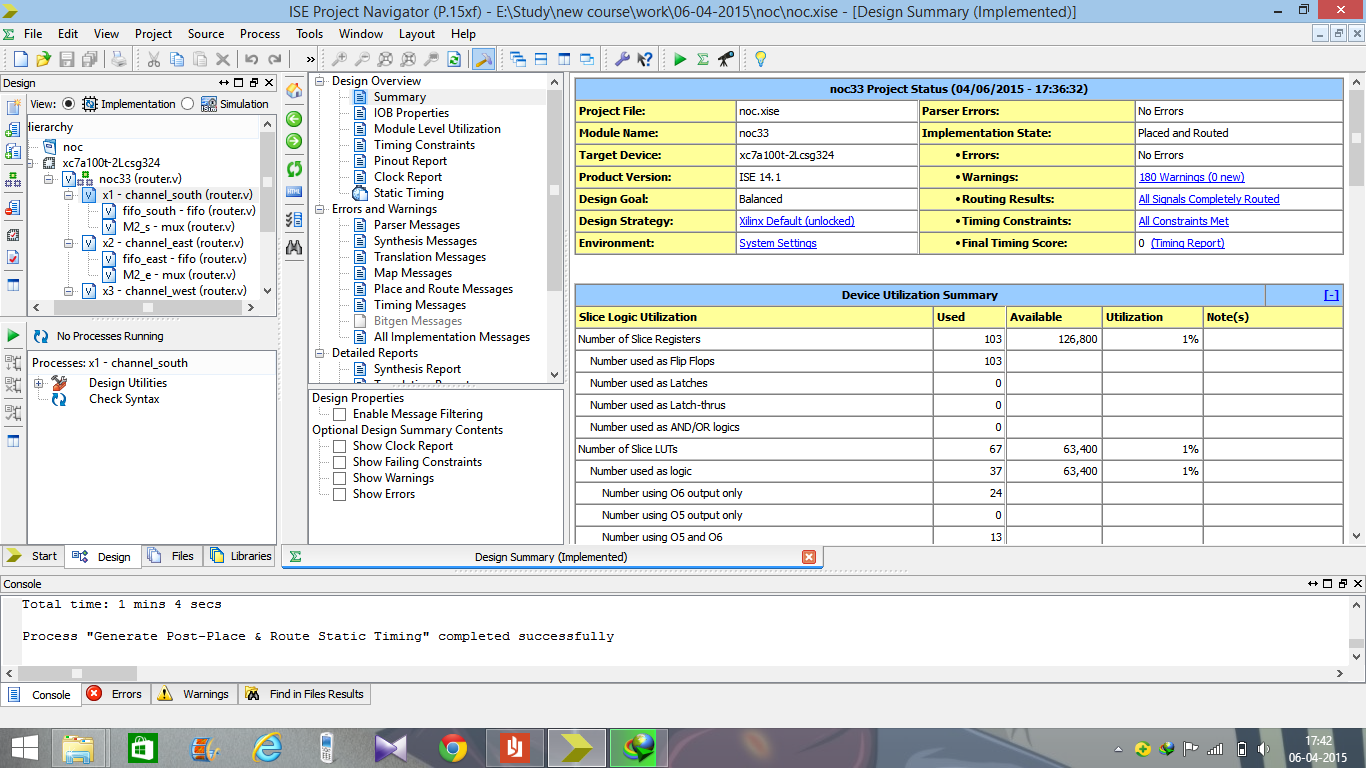
Task: Select the Simulation view radio button
Action: coord(188,104)
